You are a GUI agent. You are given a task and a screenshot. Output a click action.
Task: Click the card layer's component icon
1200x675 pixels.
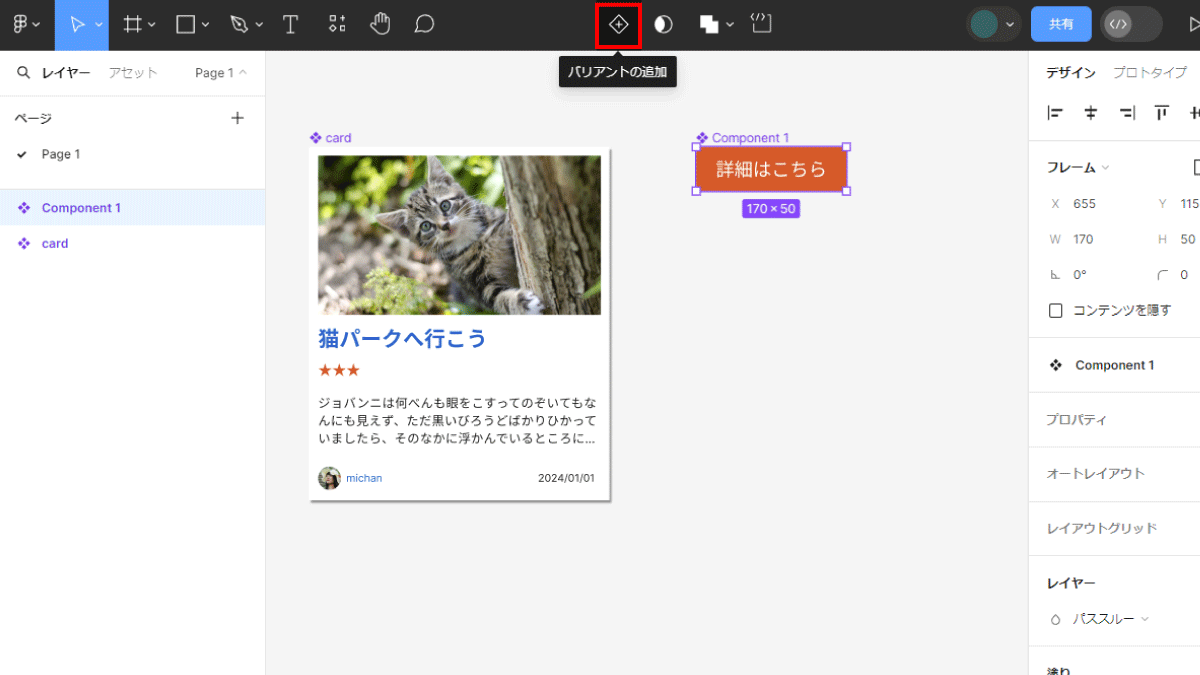(24, 243)
